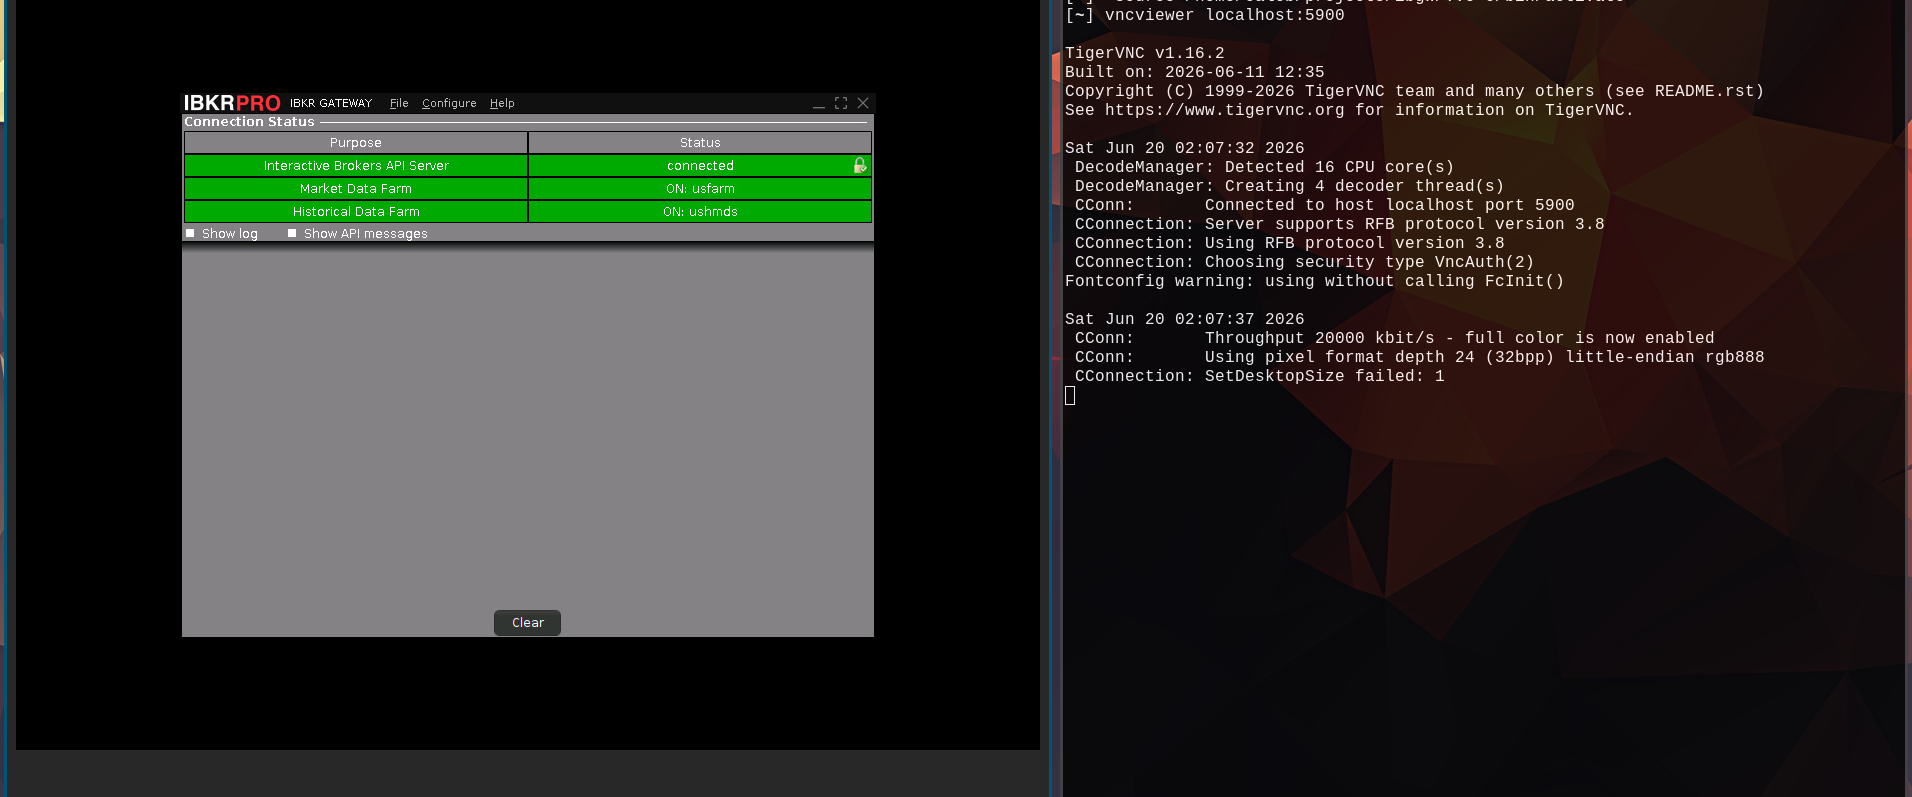The width and height of the screenshot is (1912, 797).
Task: Select the ON: usfarm status cell
Action: pyautogui.click(x=700, y=189)
